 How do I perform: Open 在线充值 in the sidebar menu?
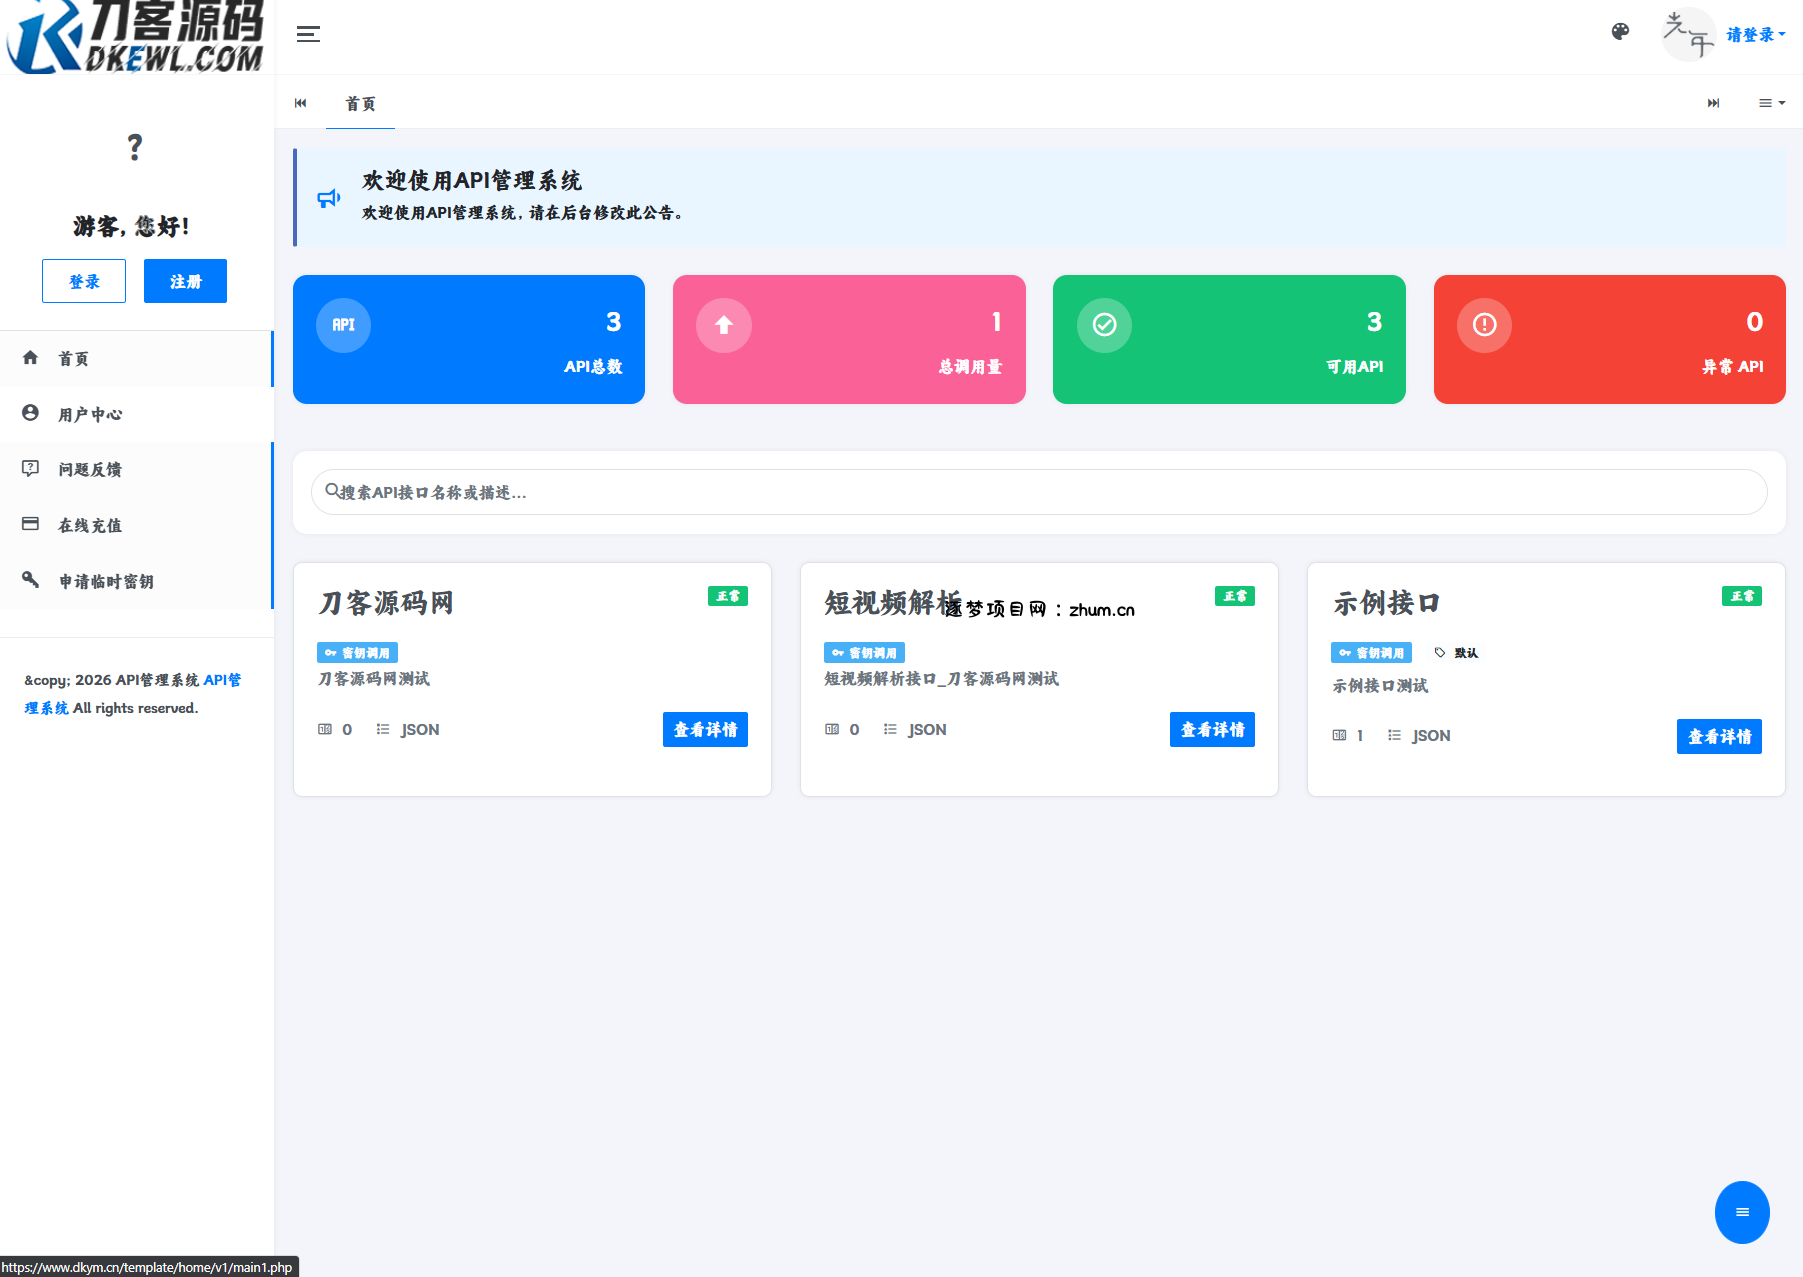(136, 525)
